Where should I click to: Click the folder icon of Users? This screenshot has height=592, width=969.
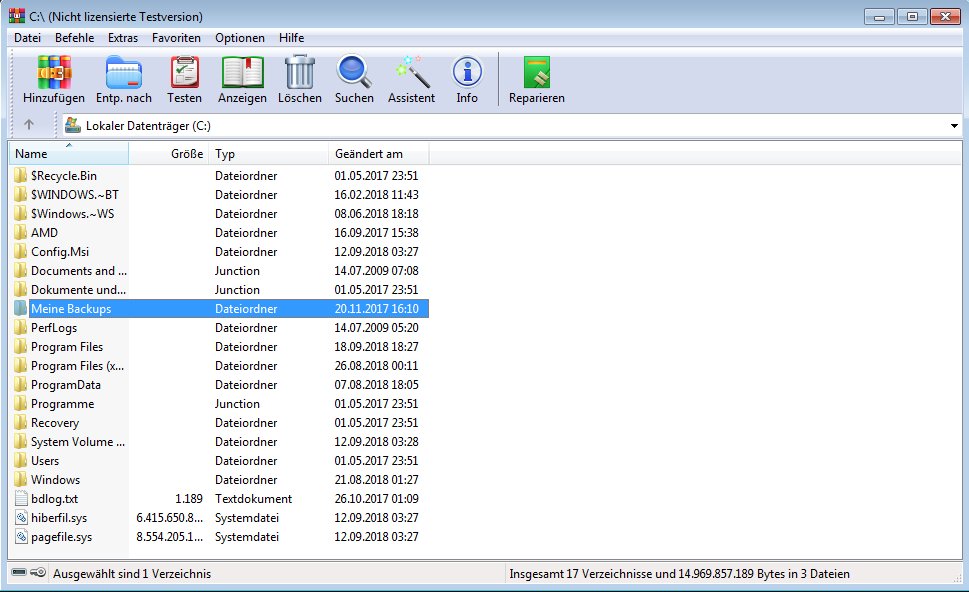click(20, 460)
